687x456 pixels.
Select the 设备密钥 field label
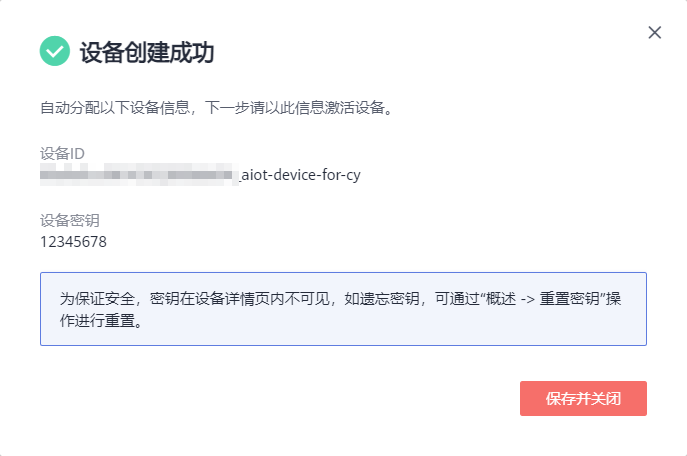coord(70,221)
